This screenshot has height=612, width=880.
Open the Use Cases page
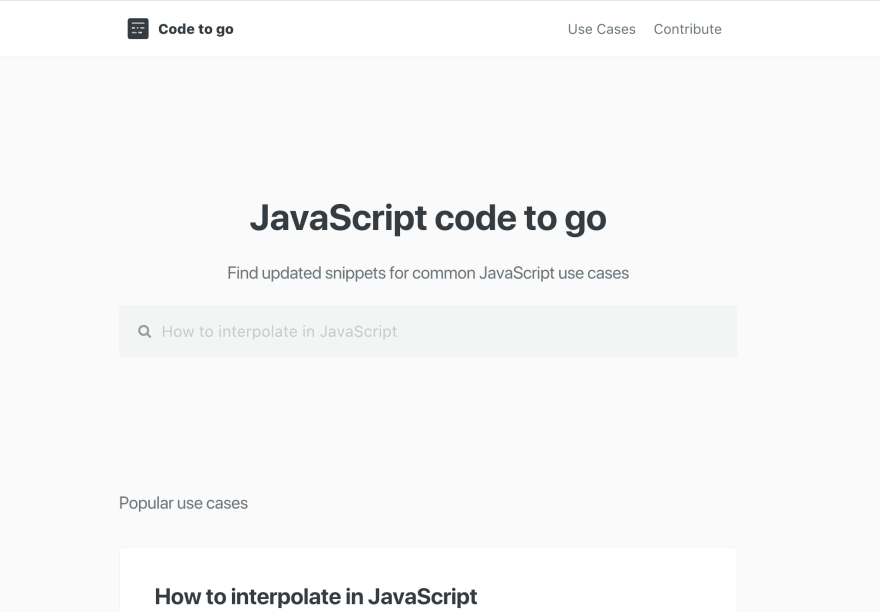[x=601, y=29]
